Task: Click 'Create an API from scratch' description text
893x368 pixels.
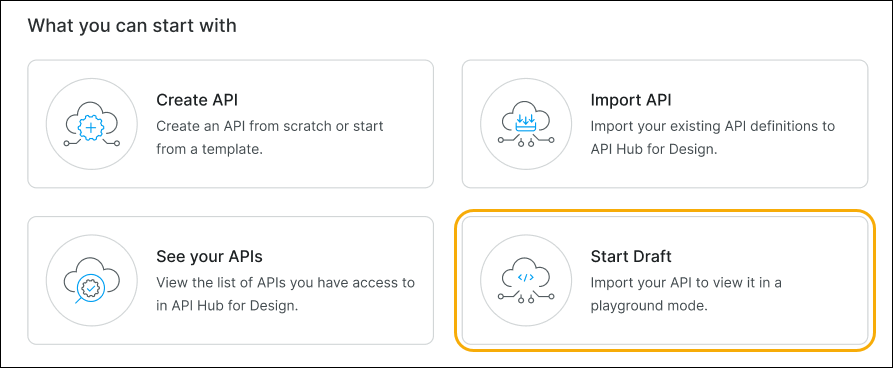Action: coord(270,138)
